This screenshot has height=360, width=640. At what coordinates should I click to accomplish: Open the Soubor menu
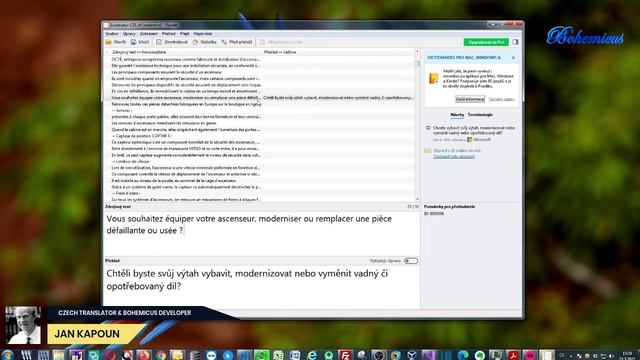tap(112, 34)
